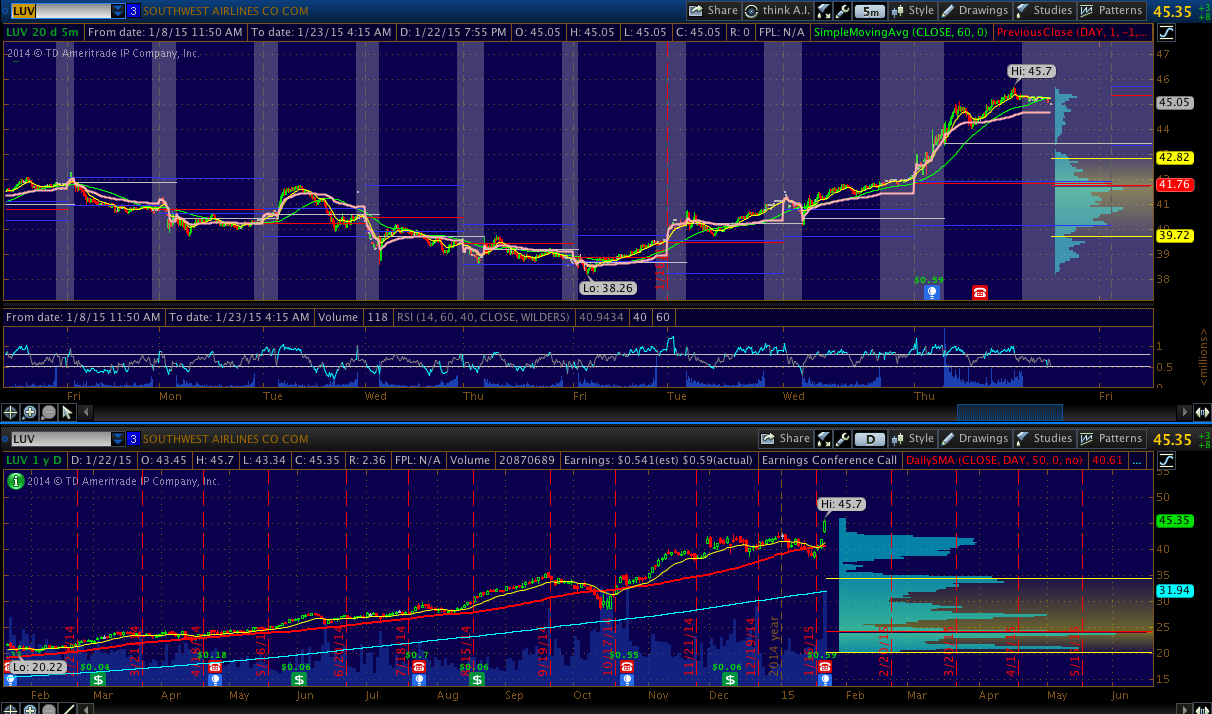
Task: Open the Studies menu in top chart
Action: [1044, 11]
